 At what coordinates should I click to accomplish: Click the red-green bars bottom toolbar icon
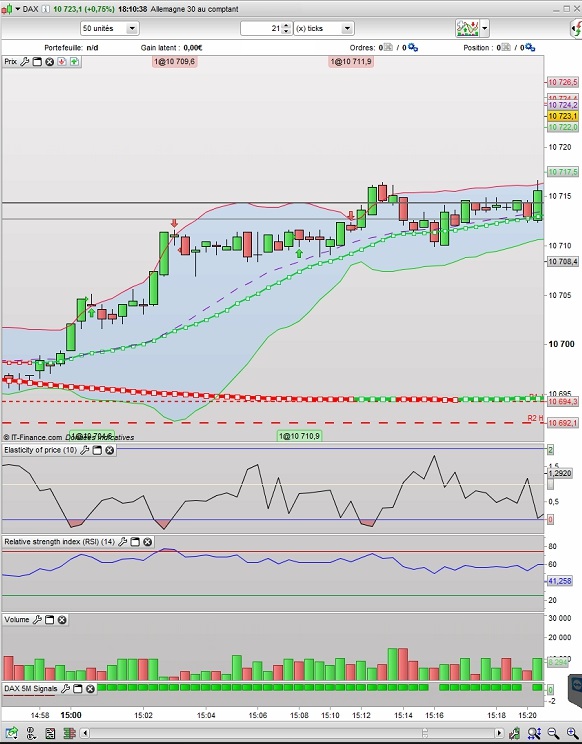69,733
